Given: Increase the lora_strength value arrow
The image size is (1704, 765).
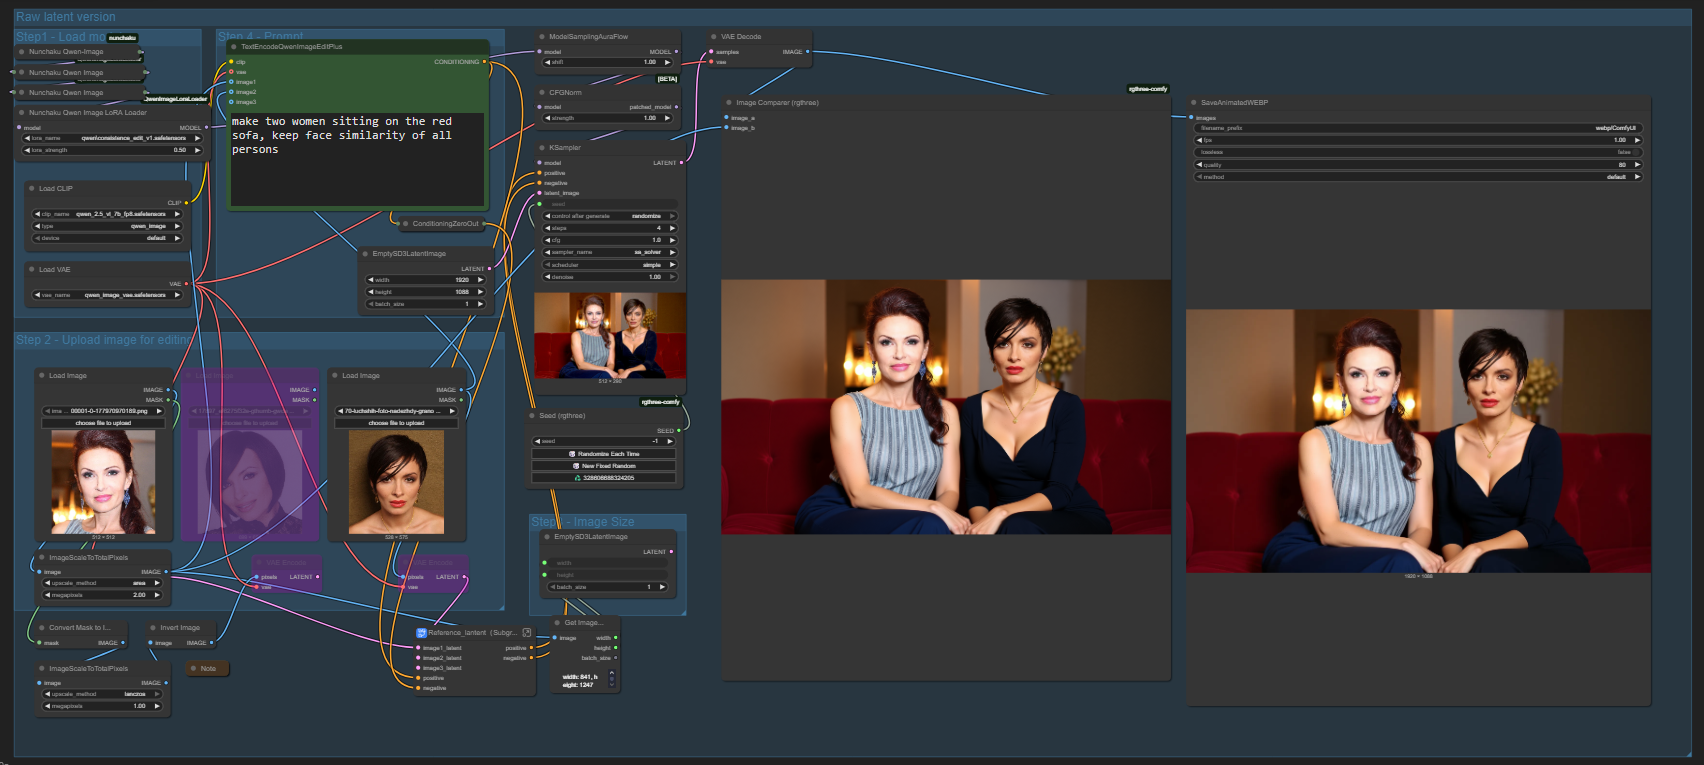Looking at the screenshot, I should tap(197, 150).
